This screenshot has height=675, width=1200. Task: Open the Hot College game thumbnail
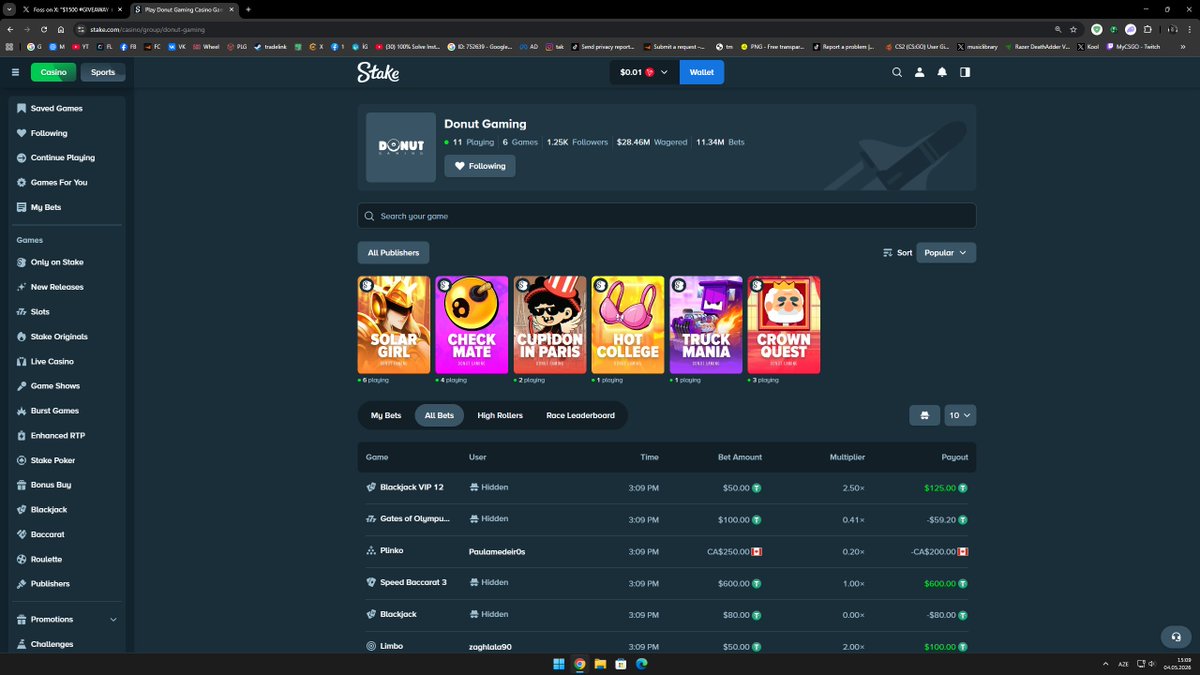click(628, 325)
